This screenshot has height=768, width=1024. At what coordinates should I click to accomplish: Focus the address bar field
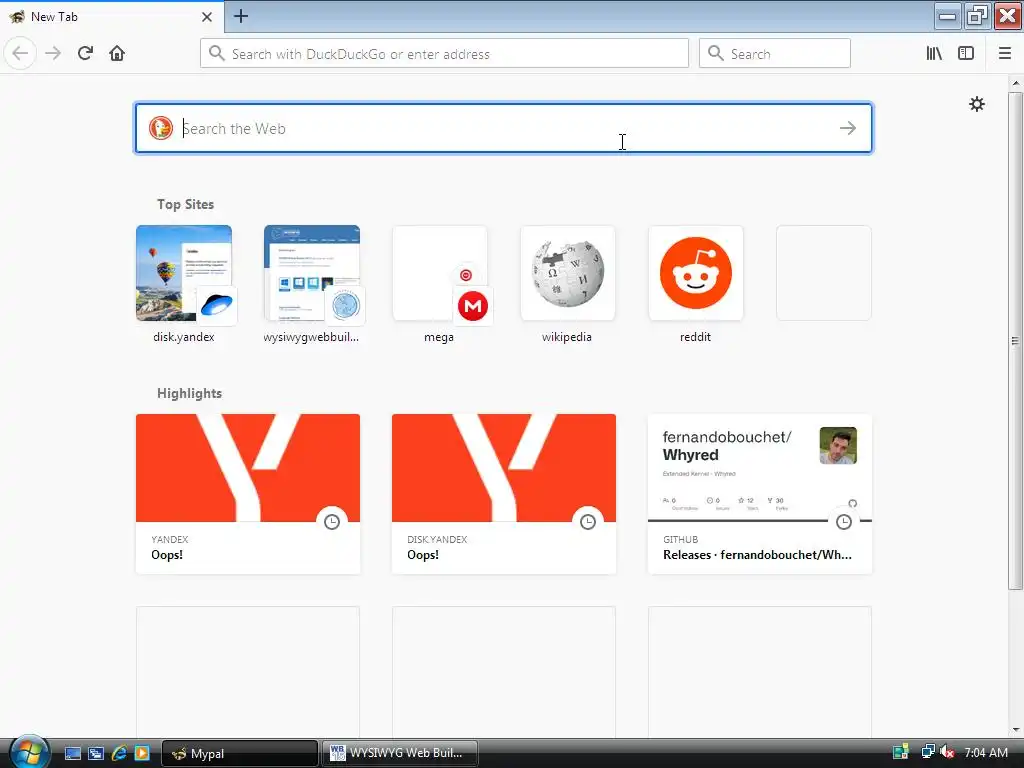444,54
